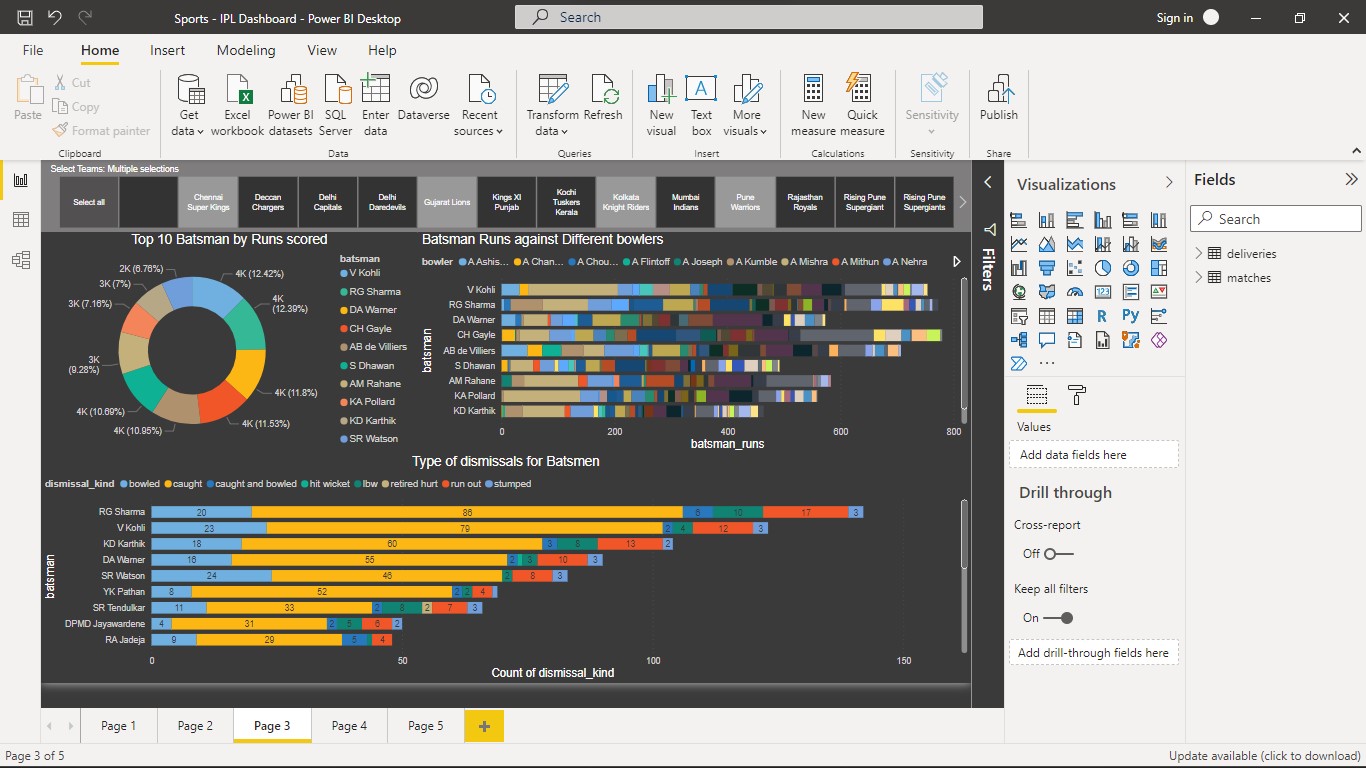Open the Get data dropdown
The image size is (1366, 768).
pos(189,104)
